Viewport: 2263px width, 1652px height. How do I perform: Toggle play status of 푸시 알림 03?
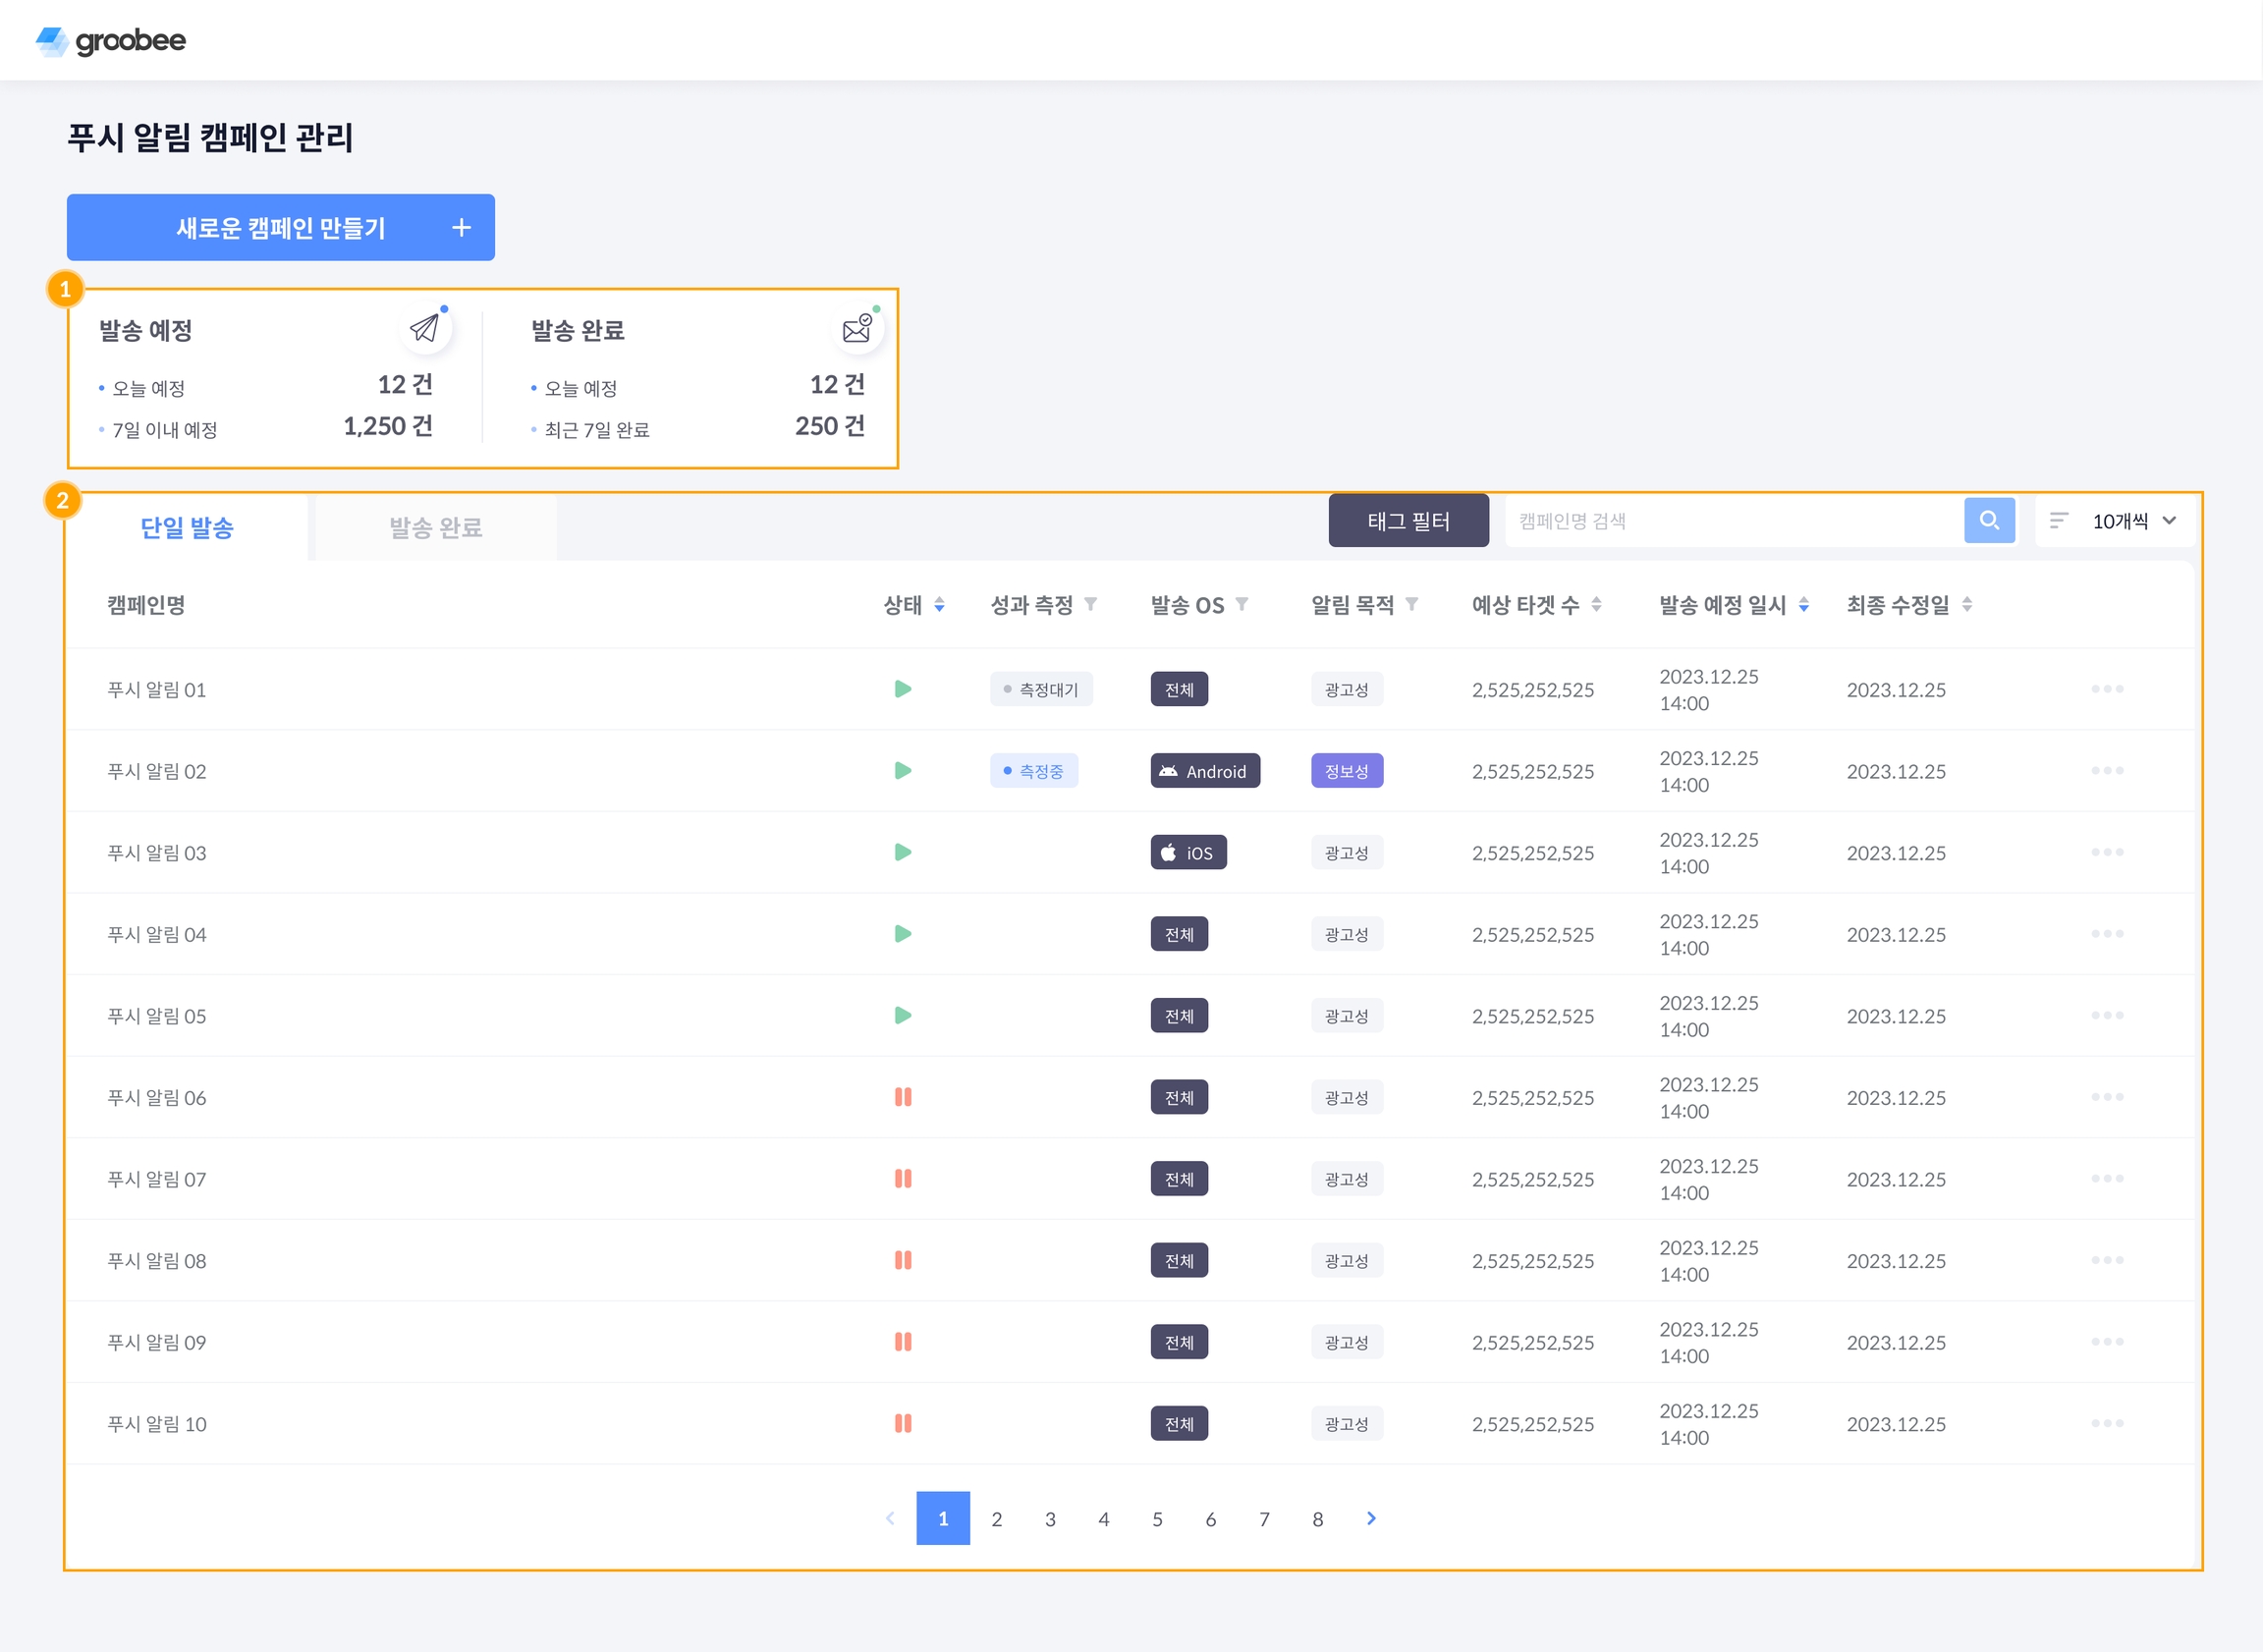click(x=902, y=852)
